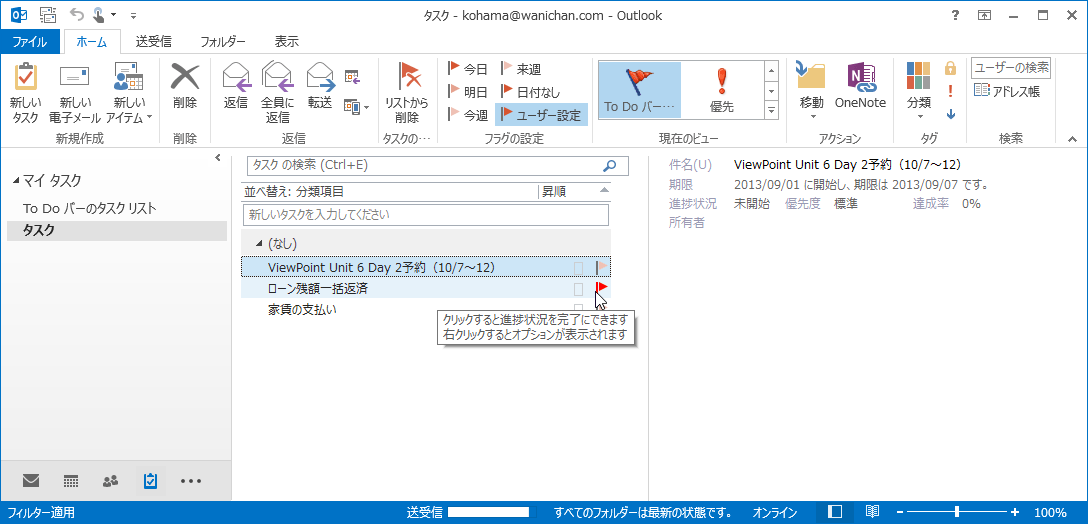Select the ホーム tab
The height and width of the screenshot is (524, 1088).
(x=92, y=42)
